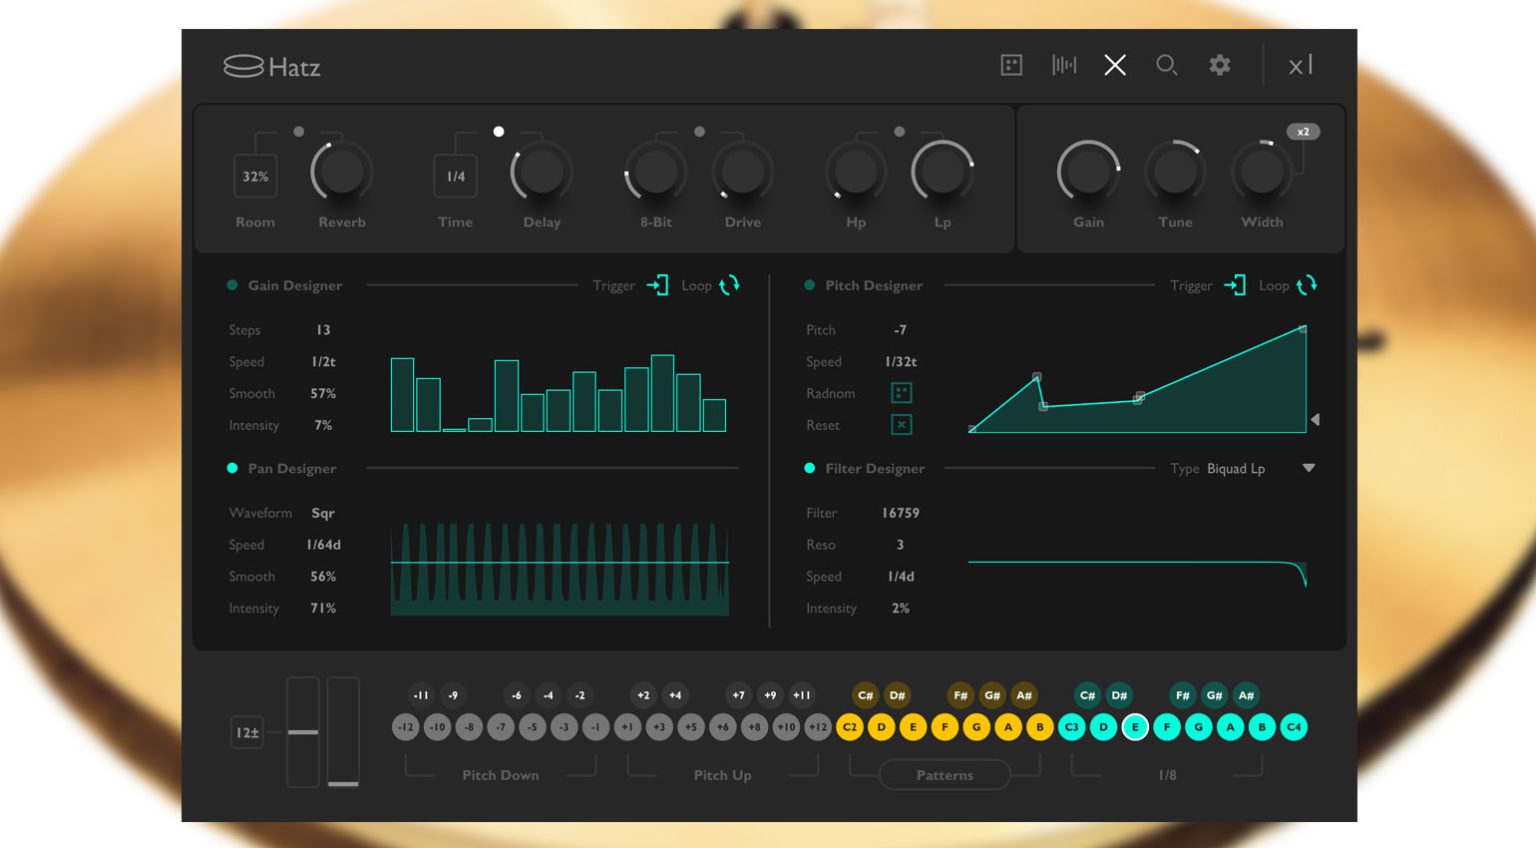The image size is (1536, 848).
Task: Click the -7 pitch down key
Action: click(x=500, y=727)
